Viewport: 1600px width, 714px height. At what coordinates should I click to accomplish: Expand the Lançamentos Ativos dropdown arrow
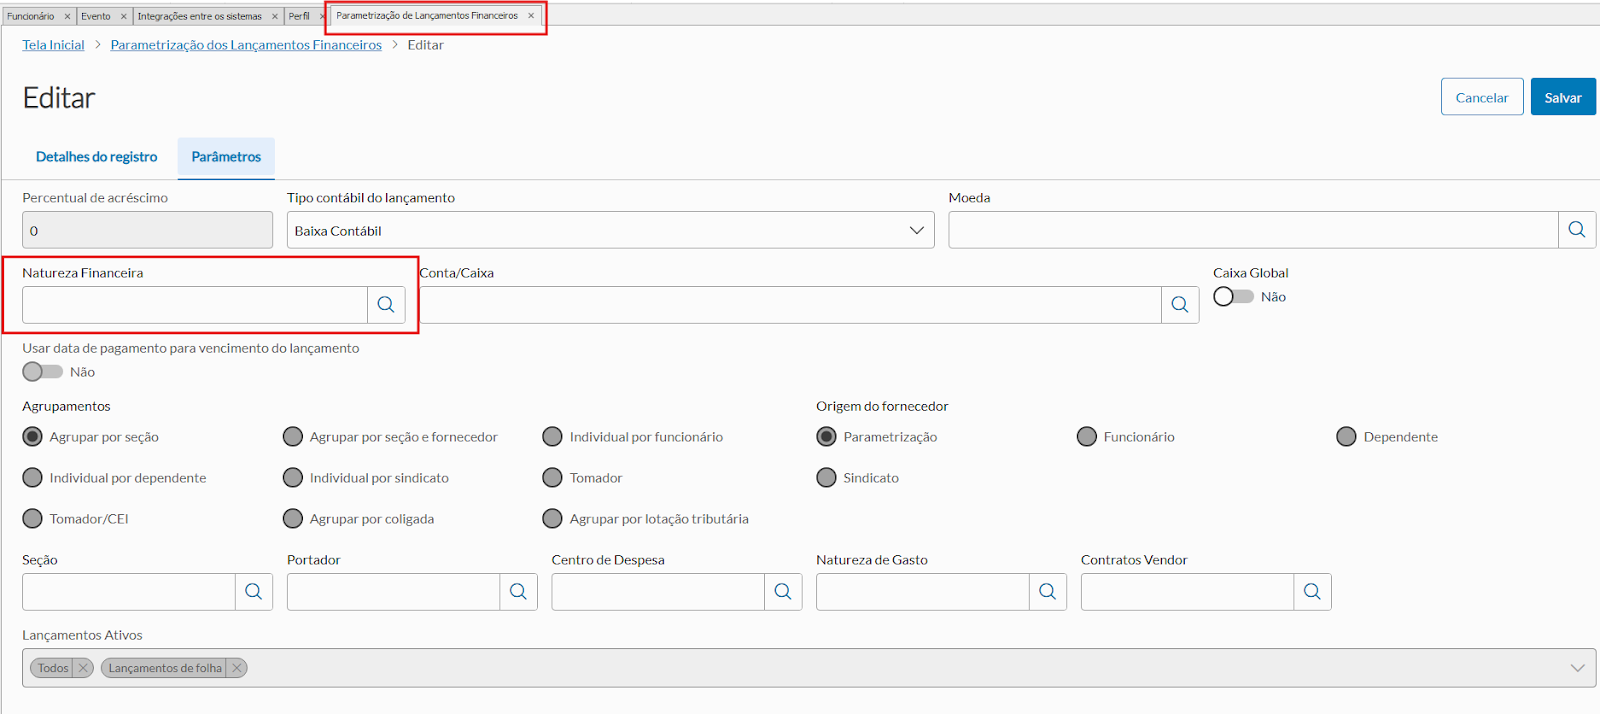tap(1577, 668)
